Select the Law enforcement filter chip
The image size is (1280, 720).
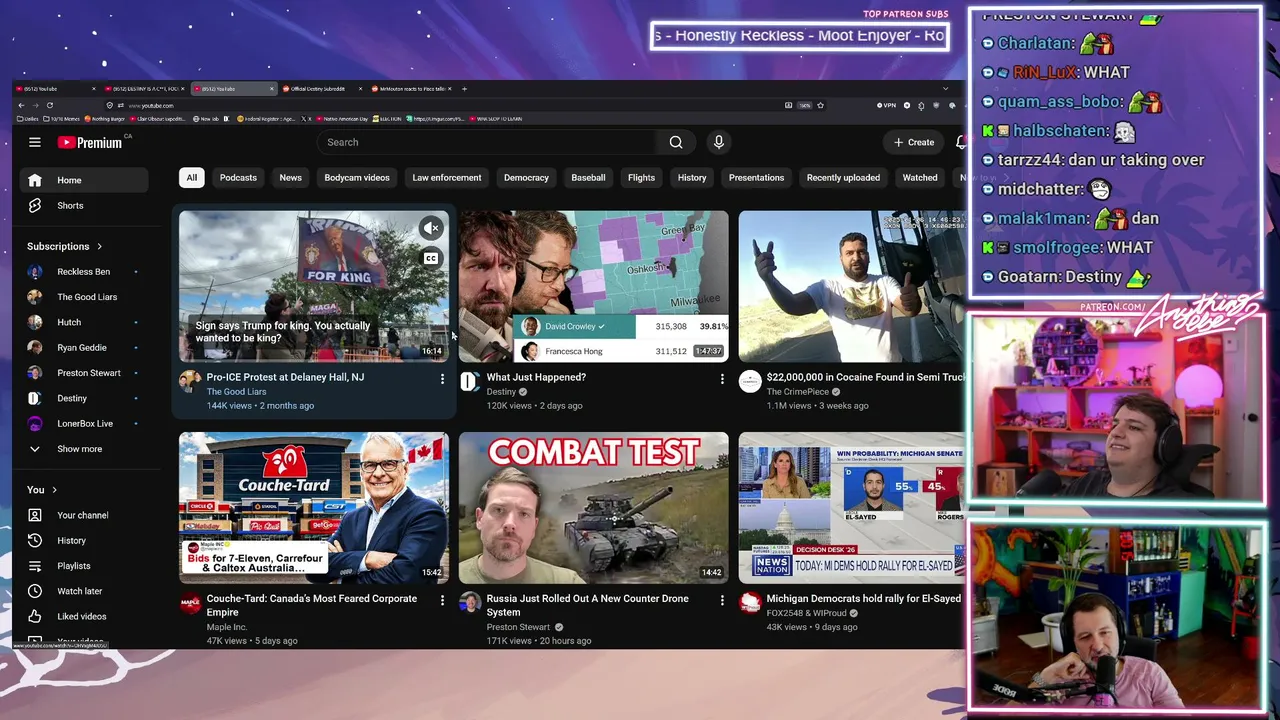[447, 178]
